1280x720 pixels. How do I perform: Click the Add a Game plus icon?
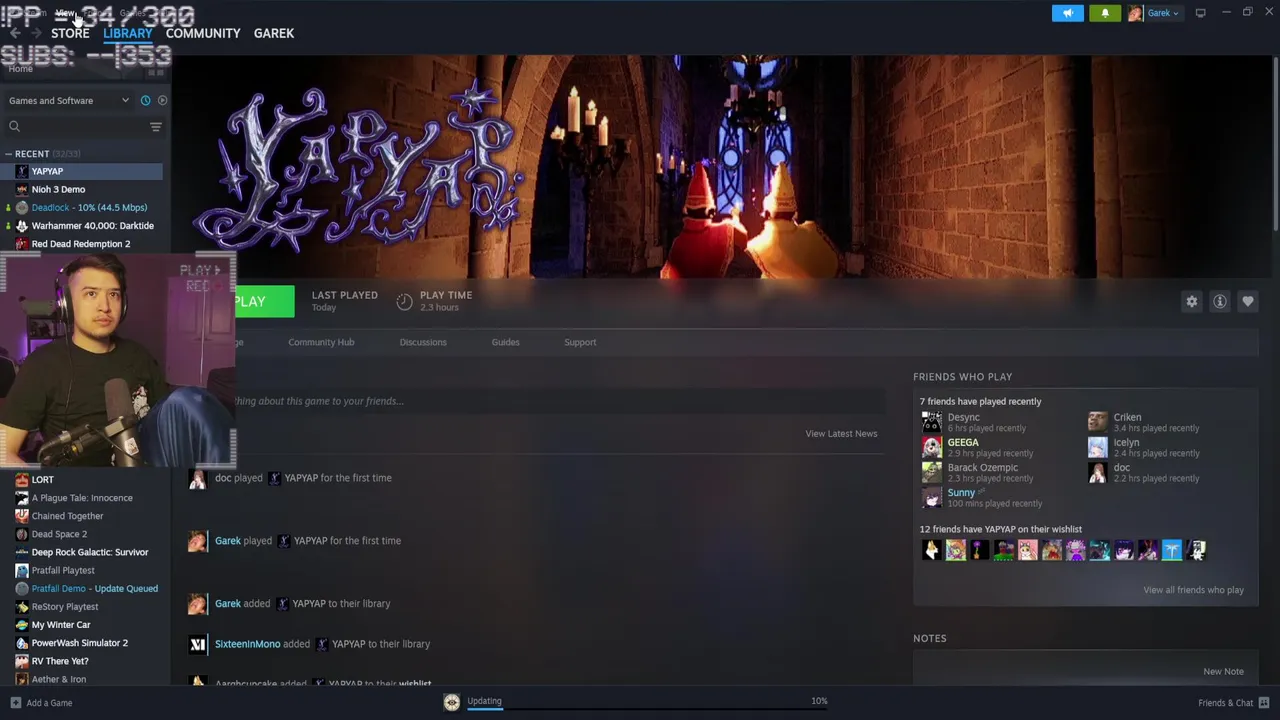[15, 703]
